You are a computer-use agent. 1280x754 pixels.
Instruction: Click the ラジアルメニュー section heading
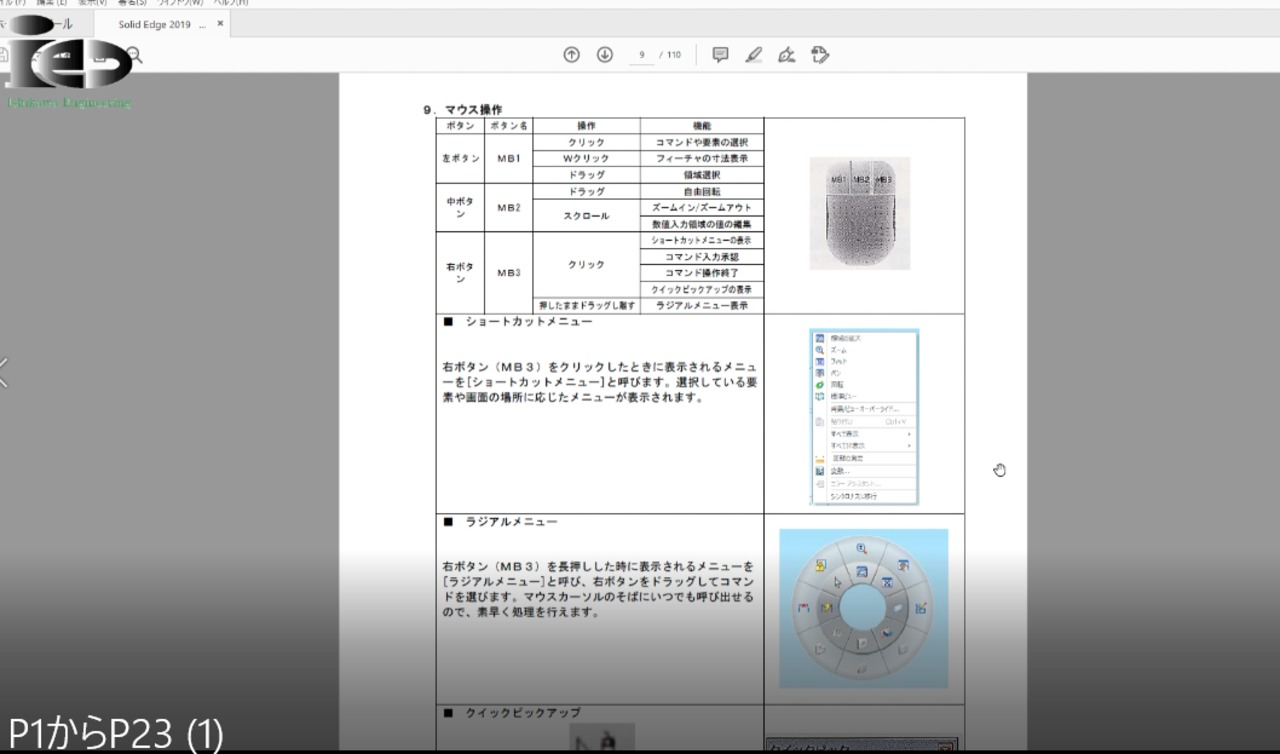coord(511,522)
